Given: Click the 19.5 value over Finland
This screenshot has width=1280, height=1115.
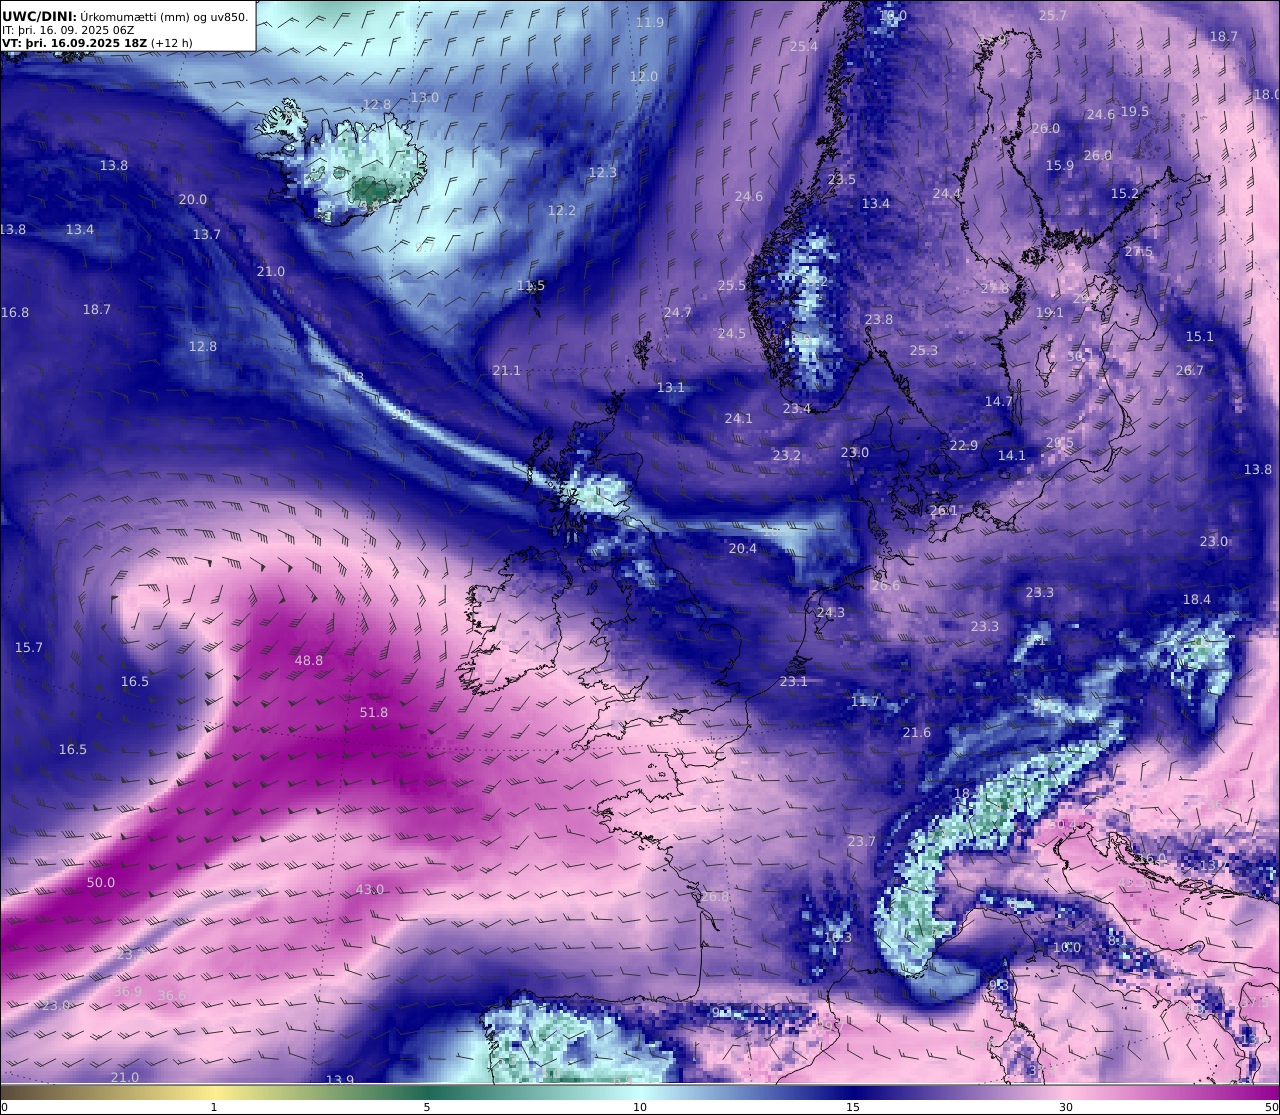Looking at the screenshot, I should tap(1135, 111).
